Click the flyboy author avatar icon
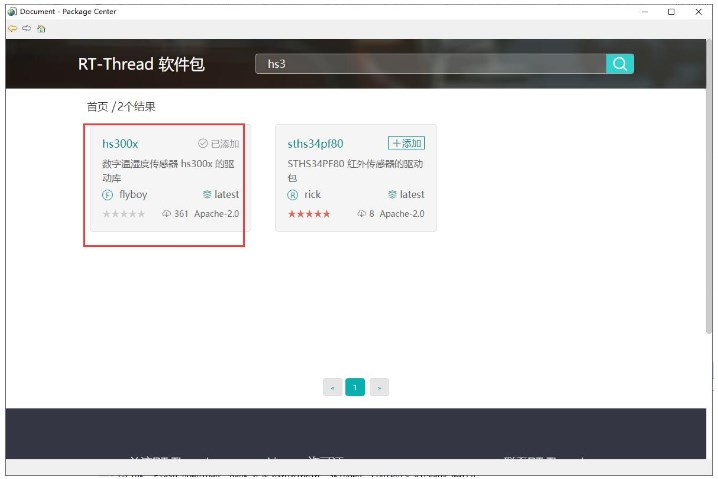718x479 pixels. coord(107,195)
